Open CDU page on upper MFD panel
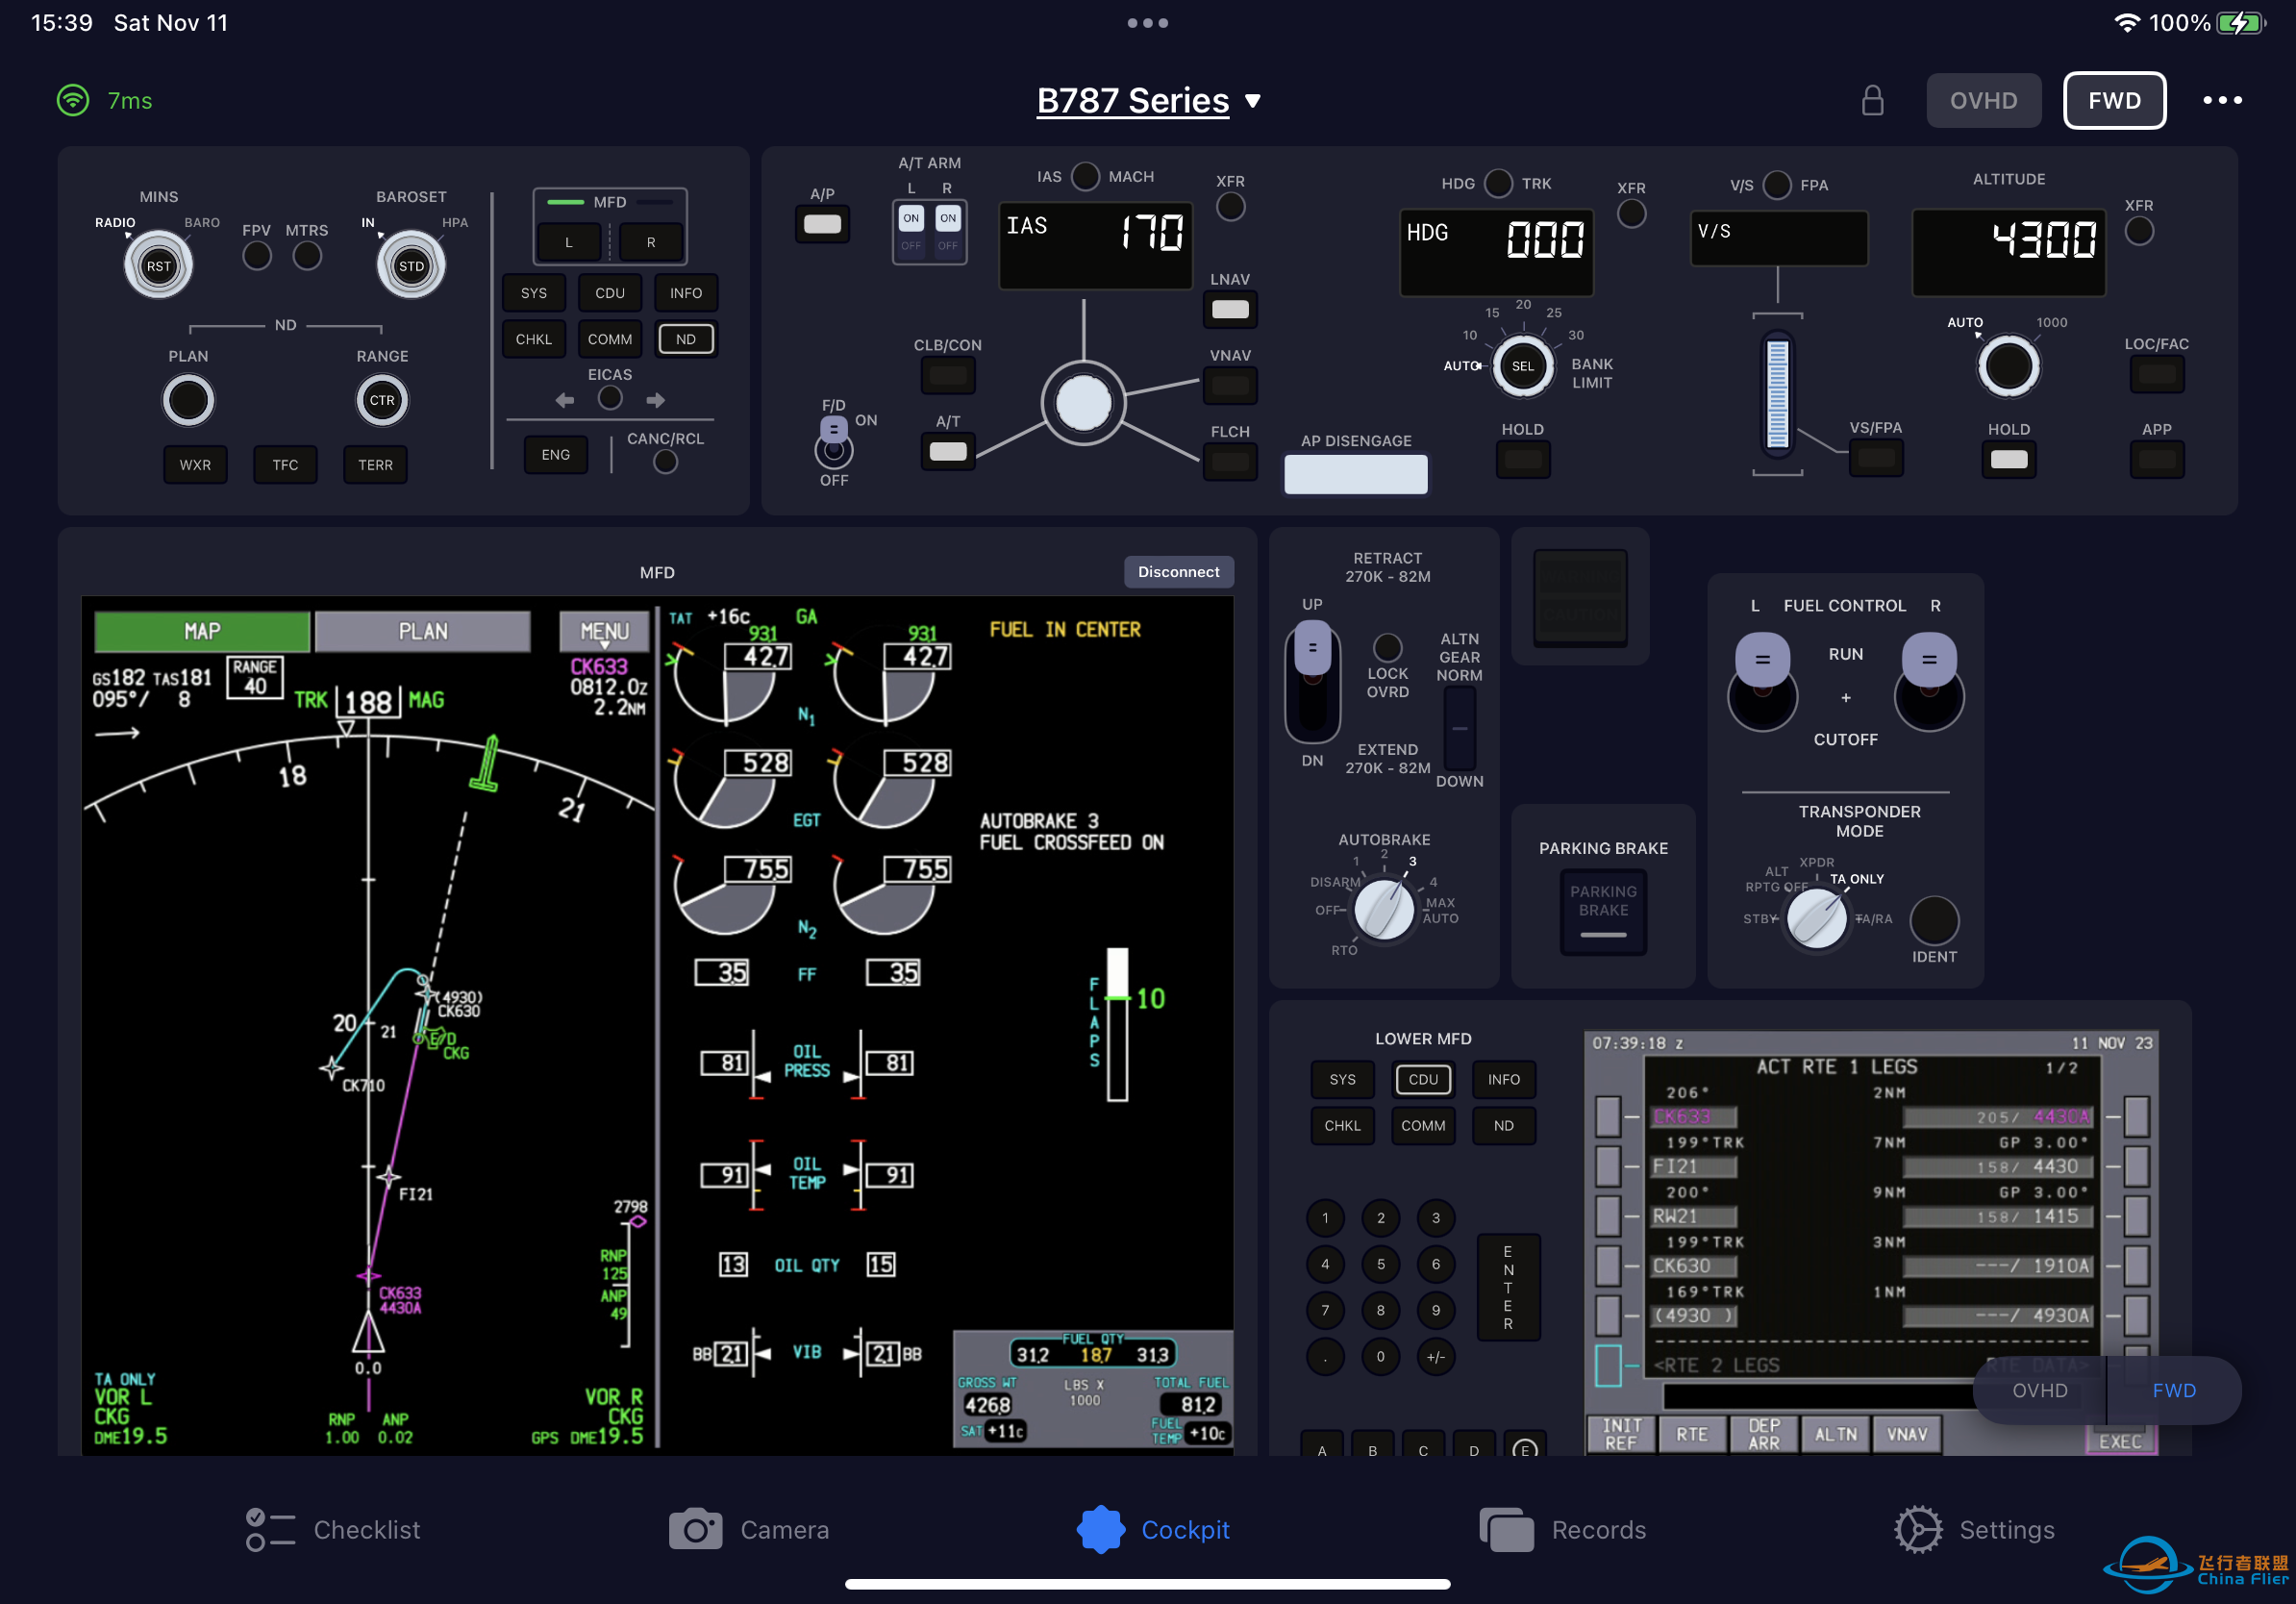 coord(610,293)
